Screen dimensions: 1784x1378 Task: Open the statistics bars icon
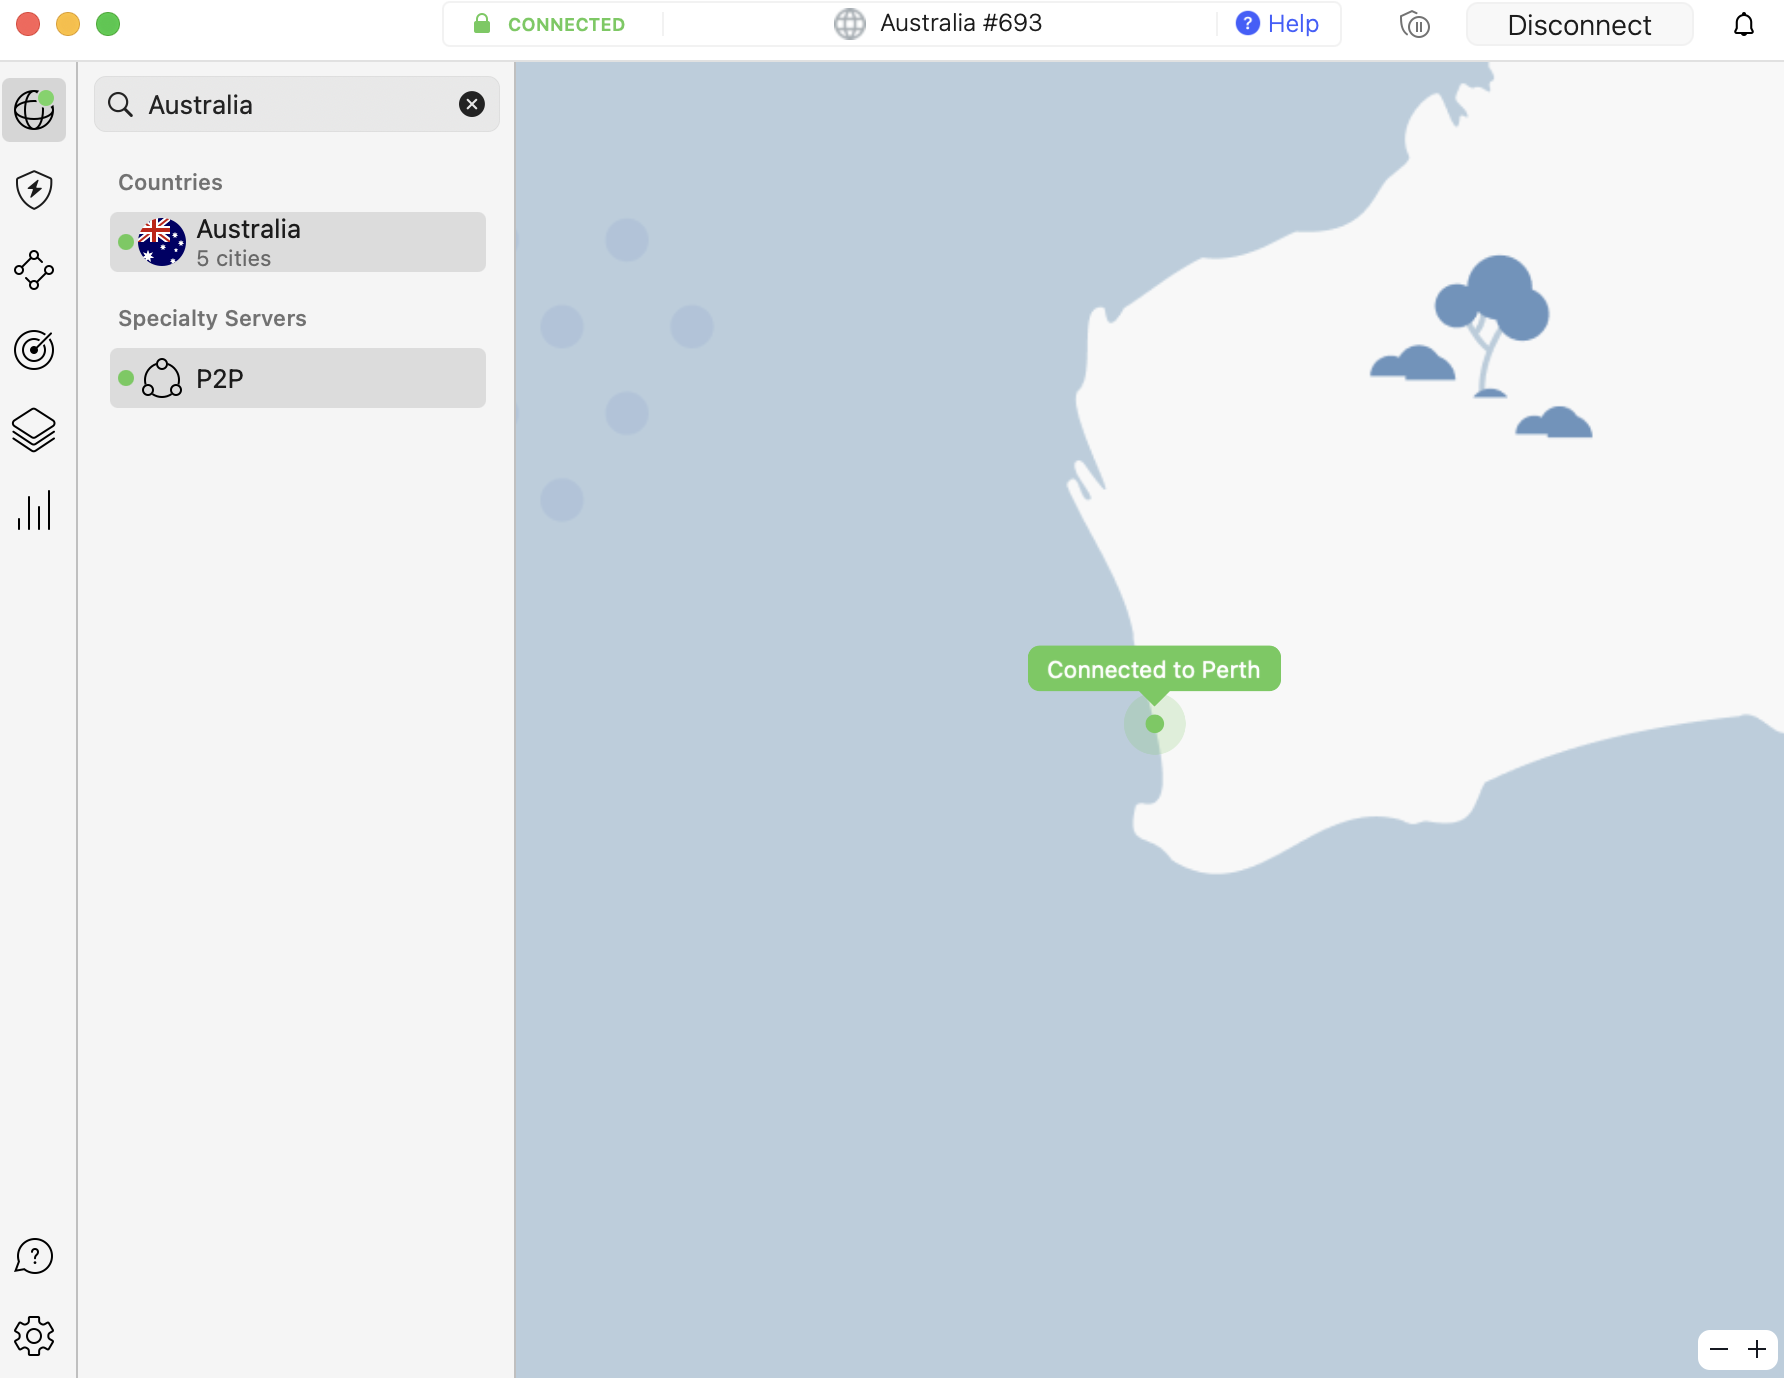(34, 510)
